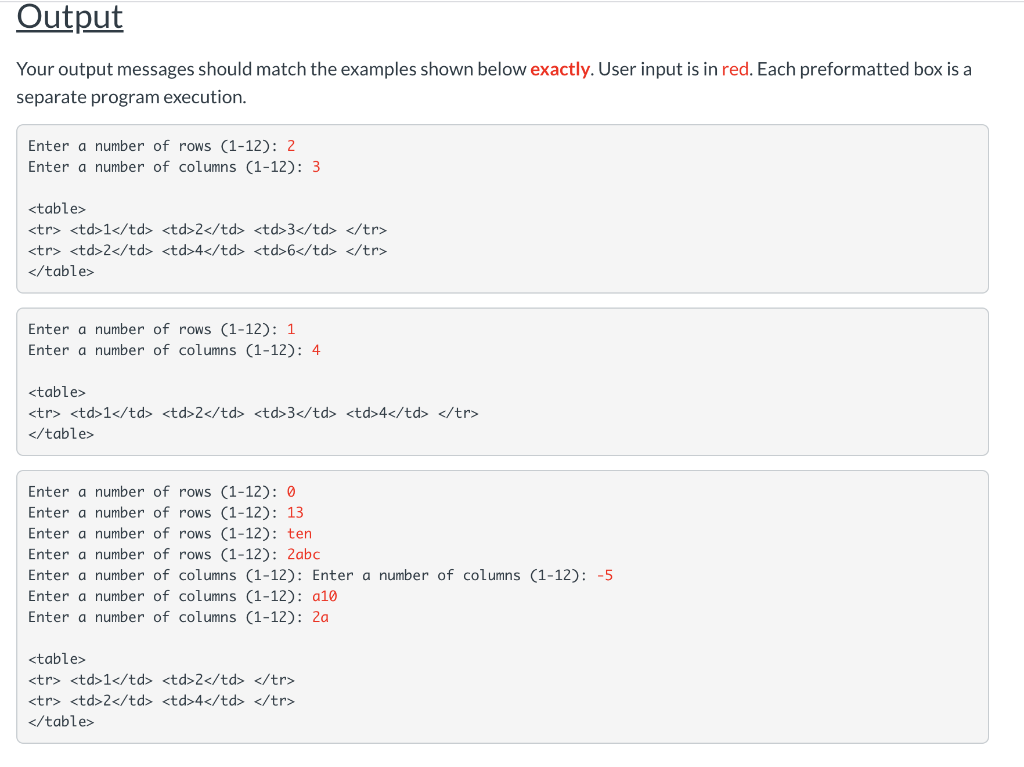Click the red input a10
This screenshot has width=1024, height=767.
pos(325,596)
